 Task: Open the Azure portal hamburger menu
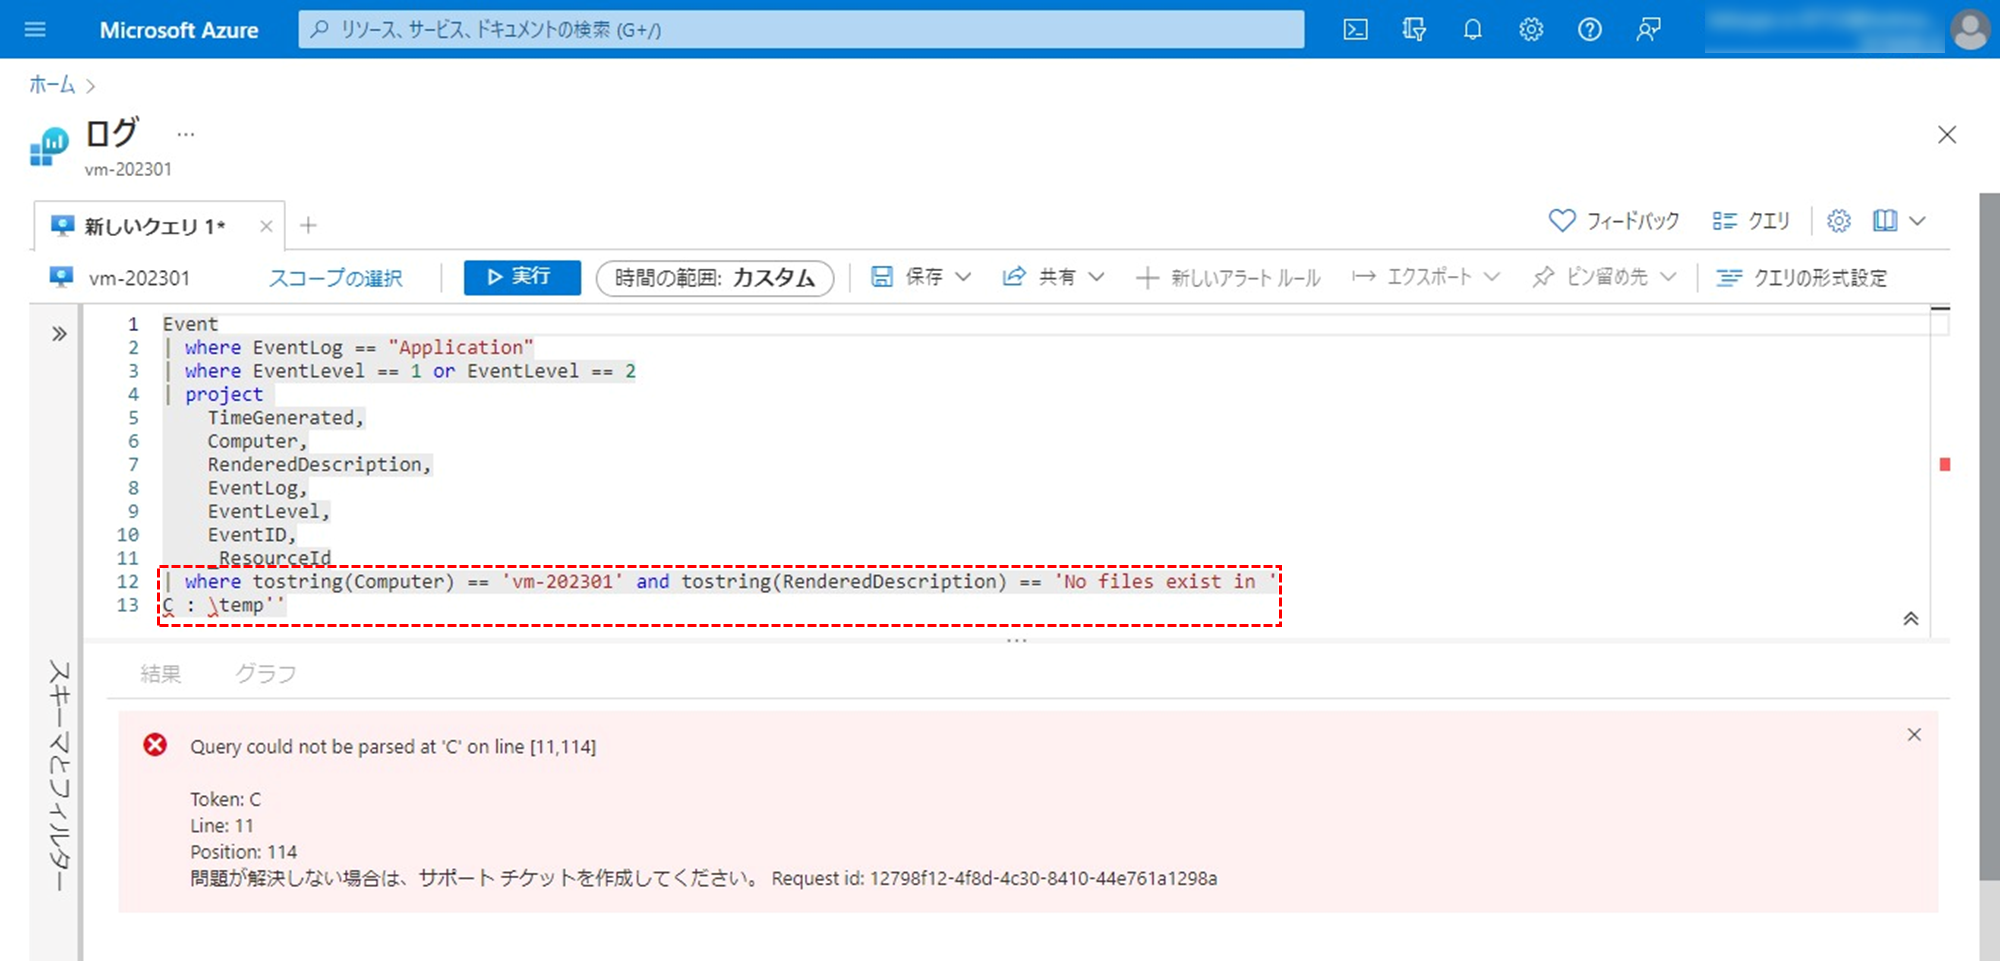[35, 30]
